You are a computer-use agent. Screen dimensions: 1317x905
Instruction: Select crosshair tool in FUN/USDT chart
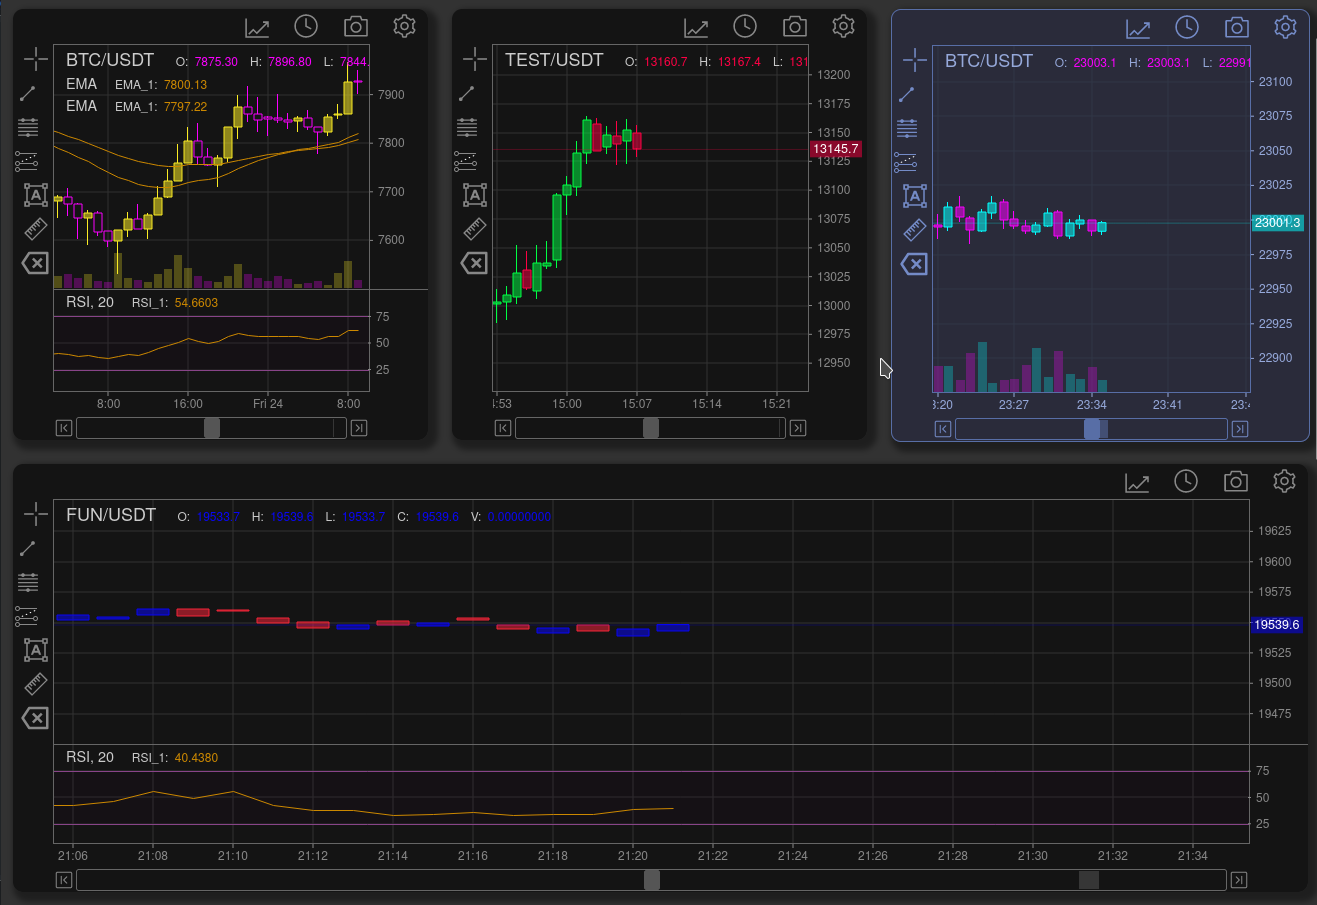(x=35, y=514)
